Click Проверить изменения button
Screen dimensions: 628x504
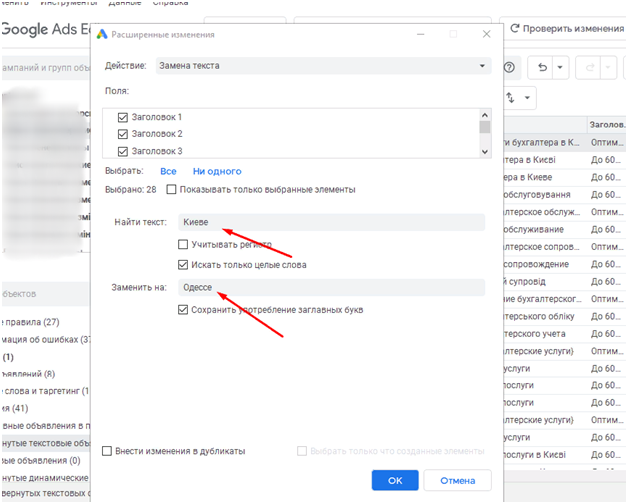pyautogui.click(x=568, y=28)
